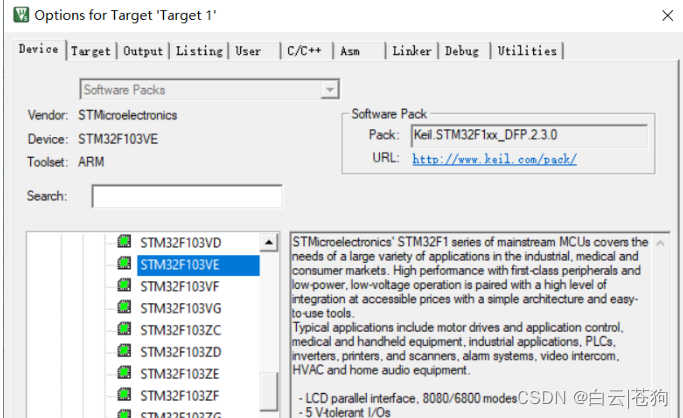Select device STM32F103ZF in list
This screenshot has width=683, height=418.
click(180, 395)
